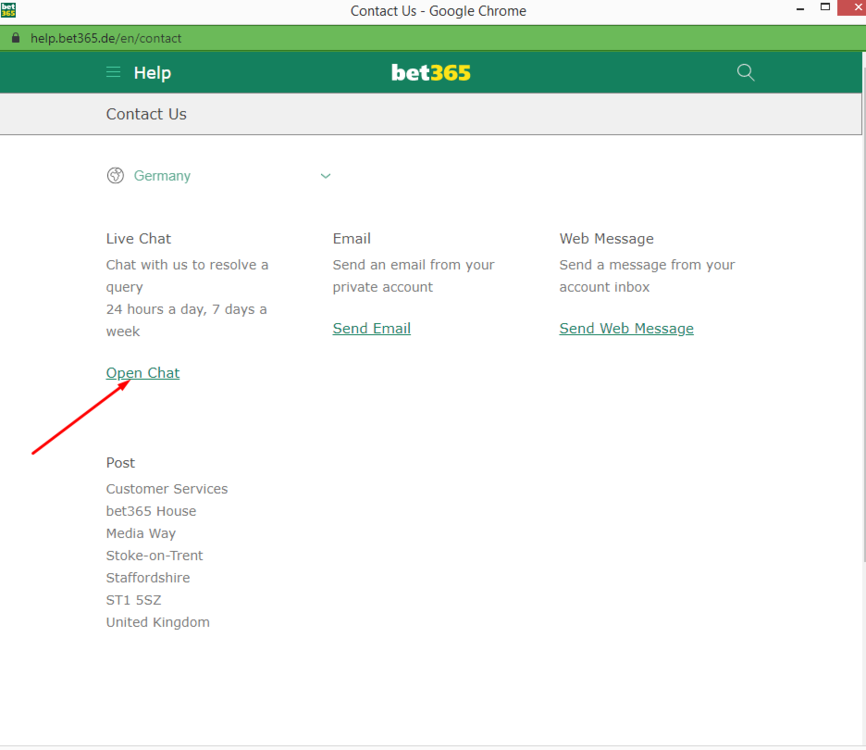866x750 pixels.
Task: Click the globe icon beside Germany
Action: pyautogui.click(x=115, y=176)
